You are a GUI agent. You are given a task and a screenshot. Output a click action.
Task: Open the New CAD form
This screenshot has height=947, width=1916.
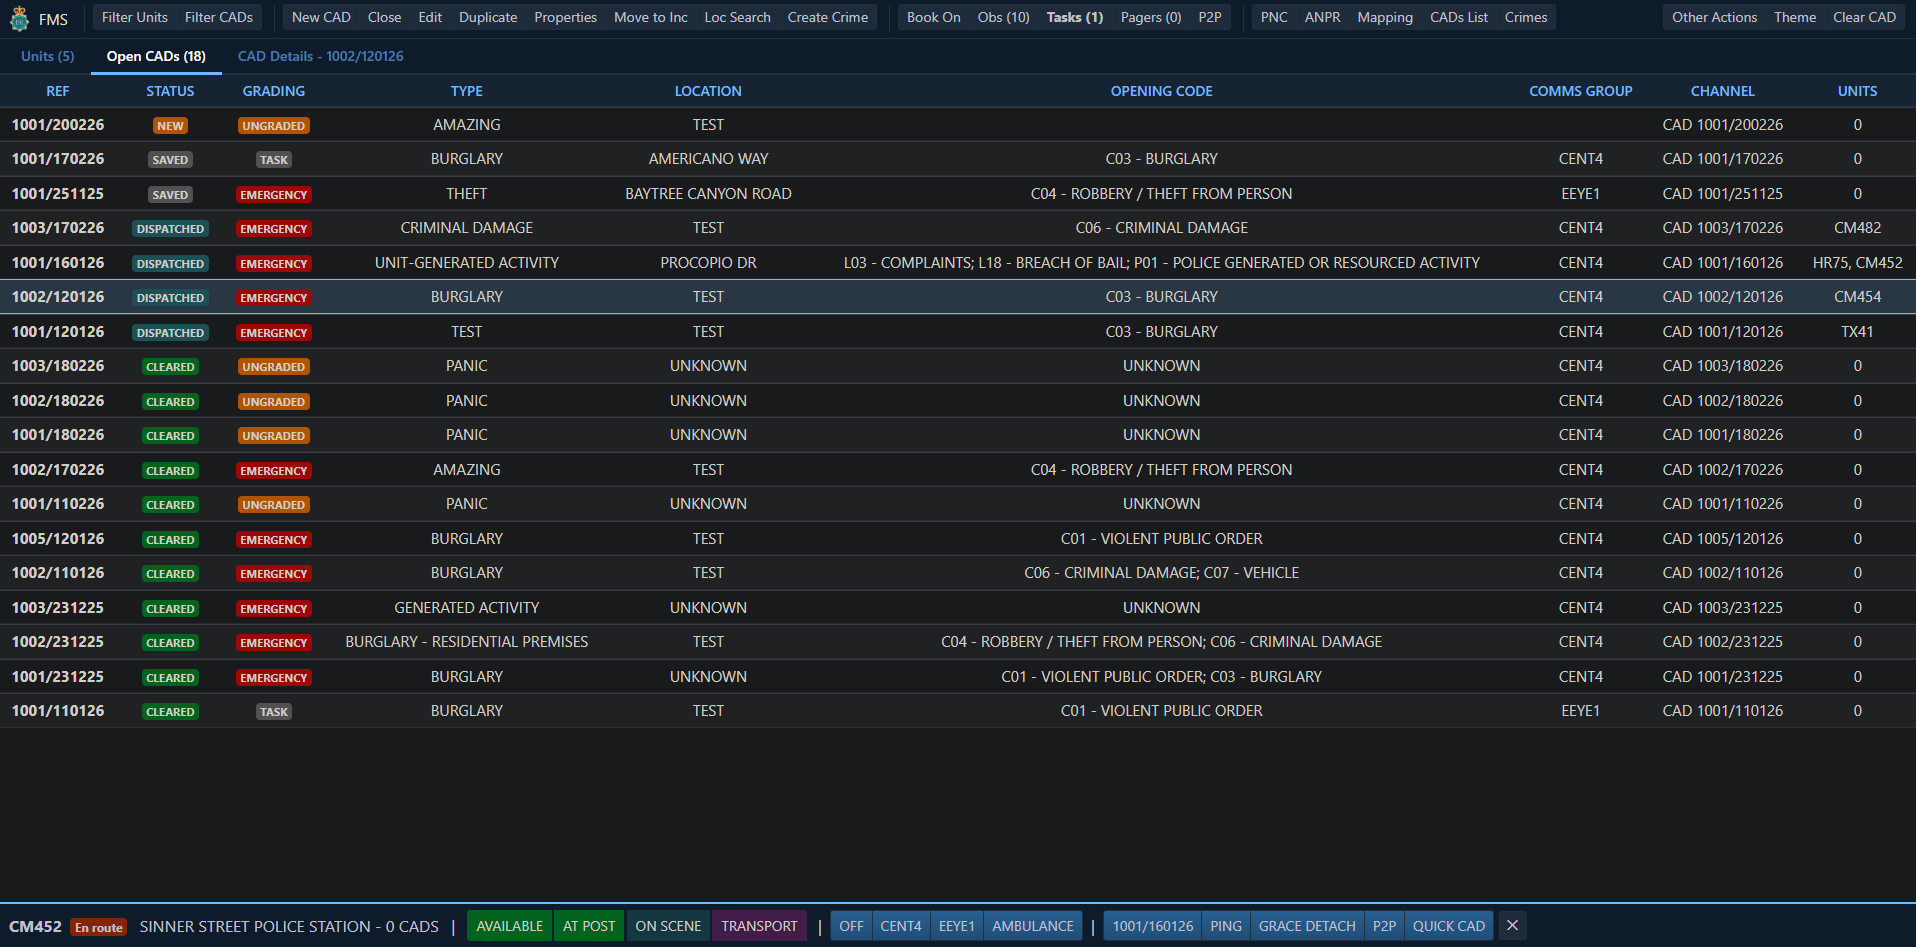tap(321, 17)
